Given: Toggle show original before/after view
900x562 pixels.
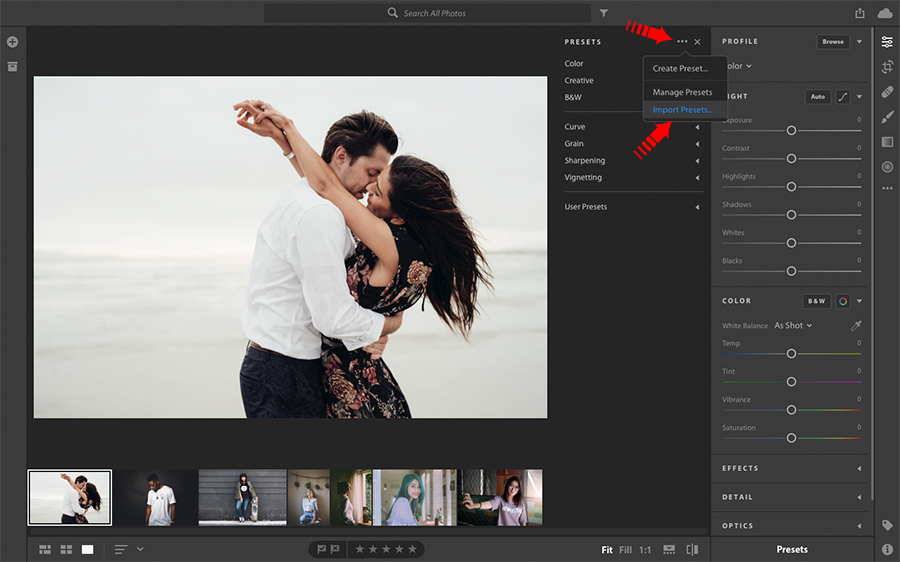Looking at the screenshot, I should 692,549.
